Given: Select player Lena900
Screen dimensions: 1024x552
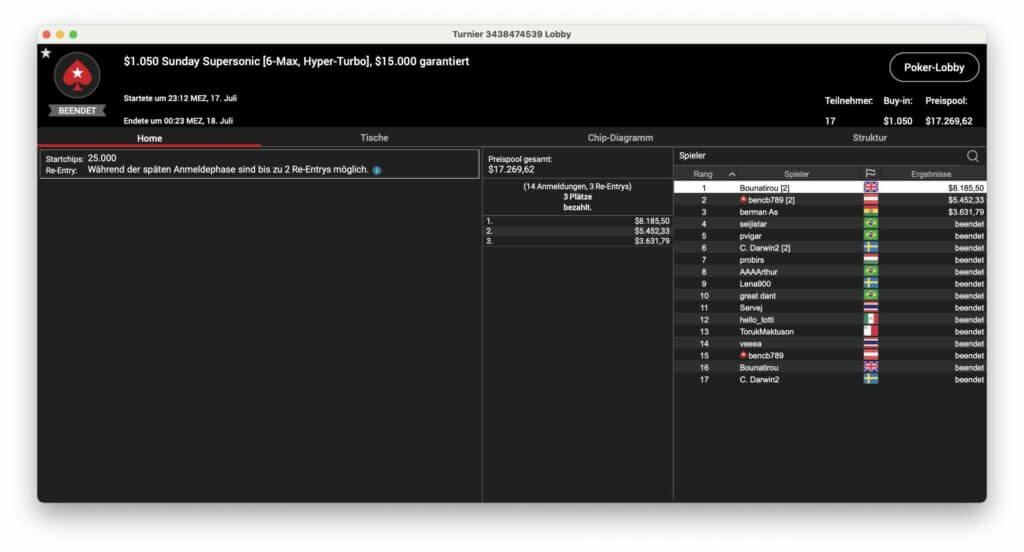Looking at the screenshot, I should tap(755, 284).
